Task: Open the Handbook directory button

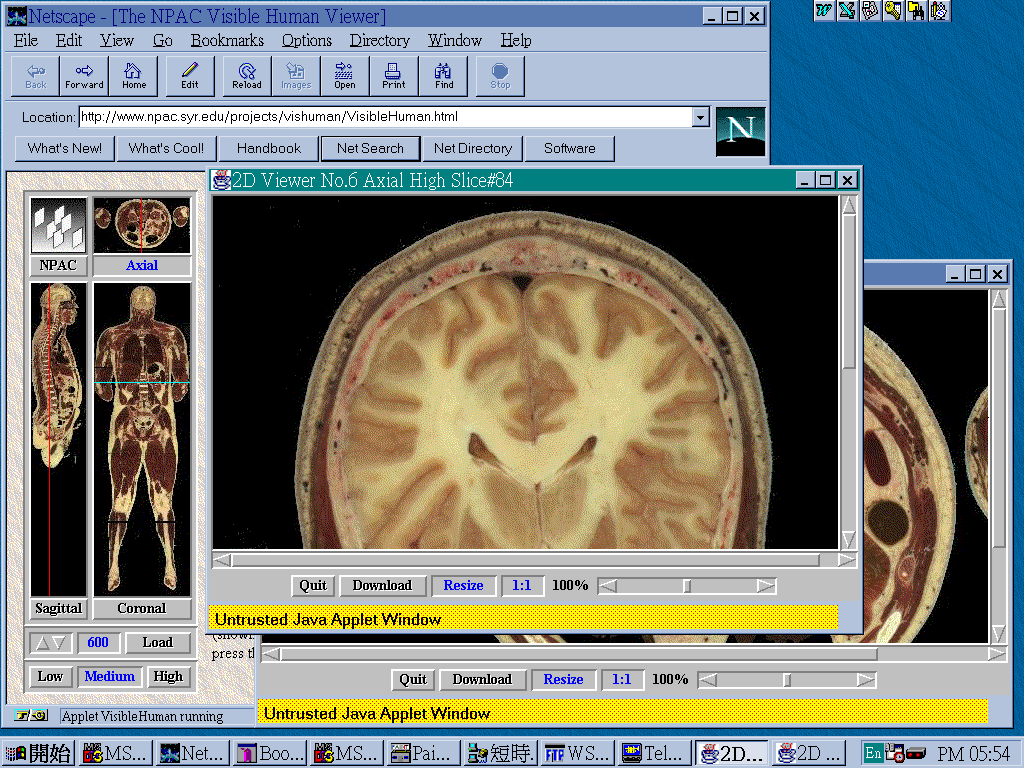Action: [269, 148]
